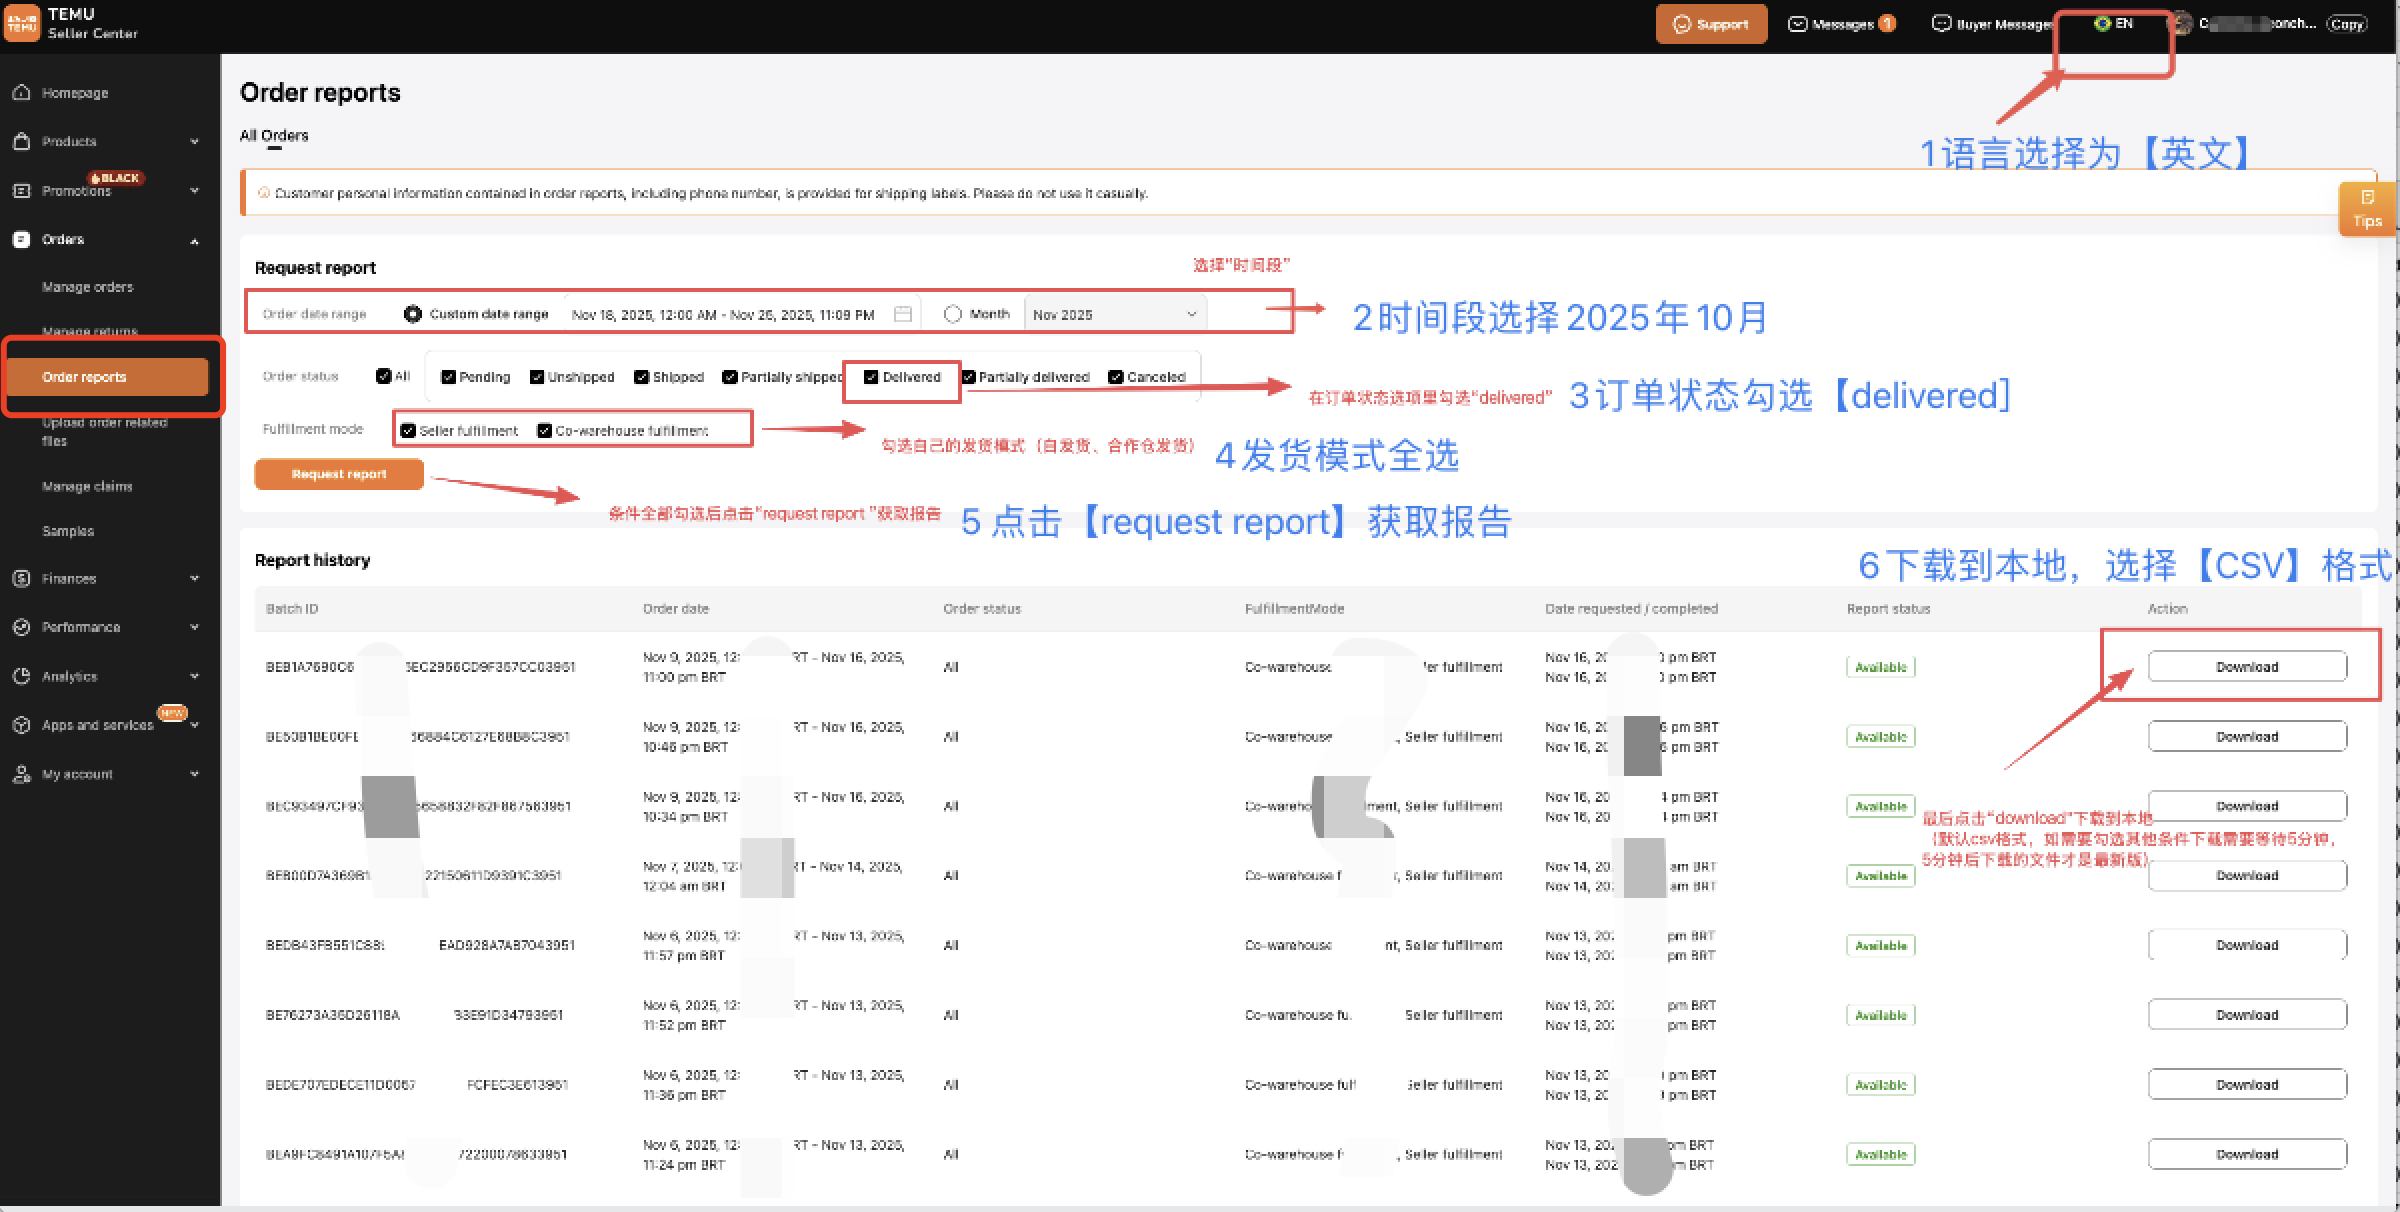The height and width of the screenshot is (1212, 2400).
Task: Select the Month radio button
Action: [x=952, y=314]
